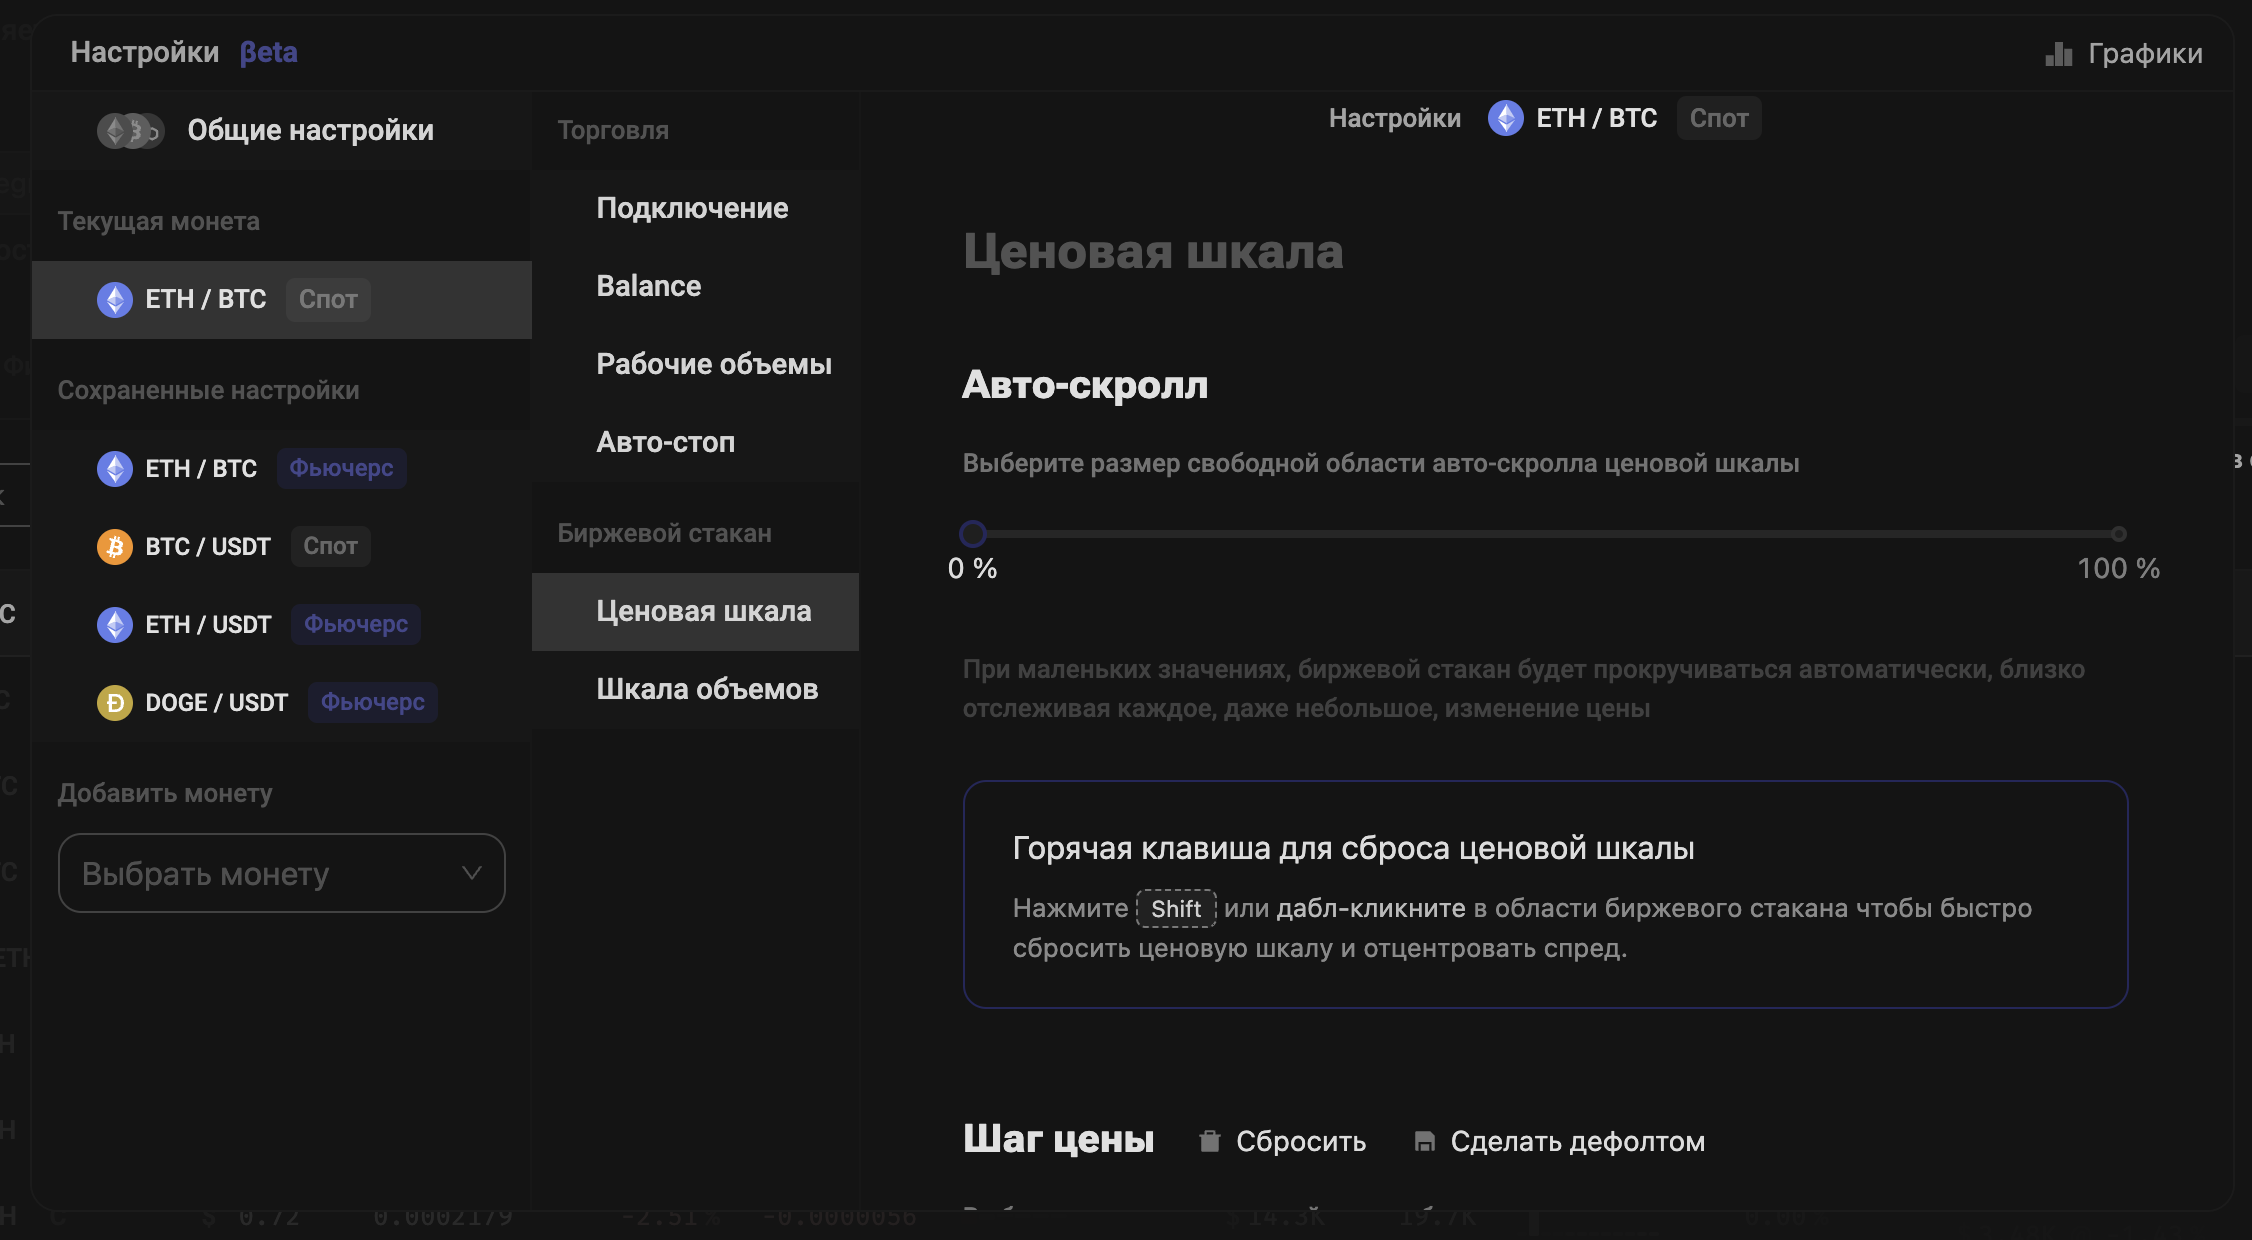
Task: Select saved BTC / USDT Спот settings
Action: click(x=282, y=547)
